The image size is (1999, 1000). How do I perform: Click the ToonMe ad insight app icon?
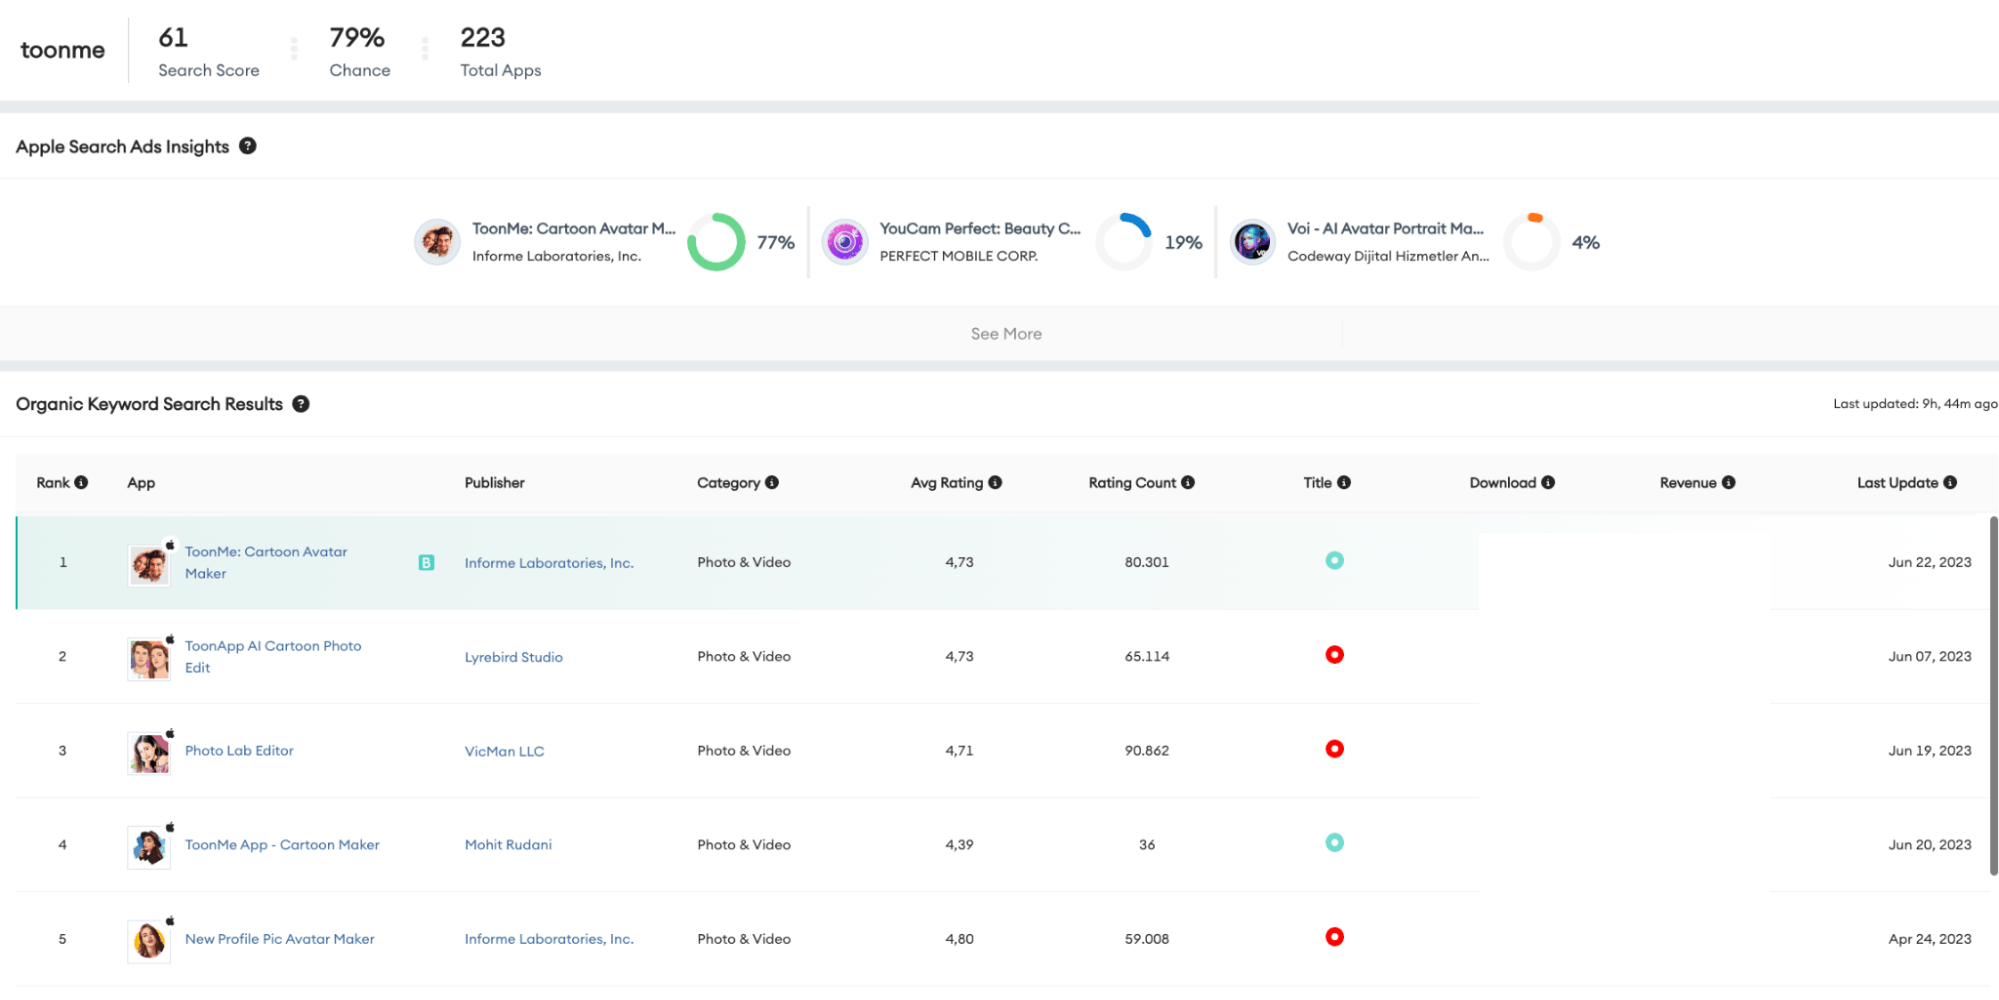point(437,242)
